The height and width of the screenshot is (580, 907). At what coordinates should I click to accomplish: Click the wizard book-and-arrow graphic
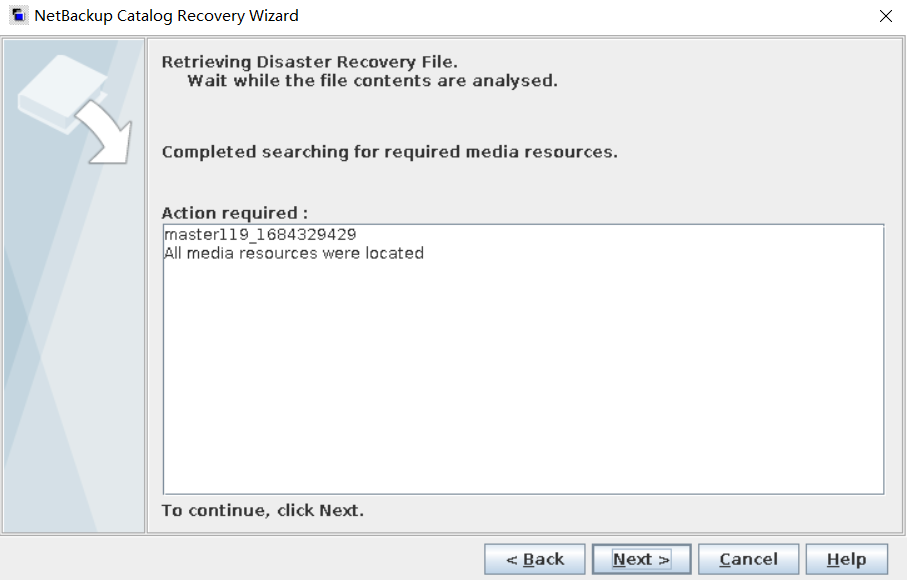(x=70, y=105)
